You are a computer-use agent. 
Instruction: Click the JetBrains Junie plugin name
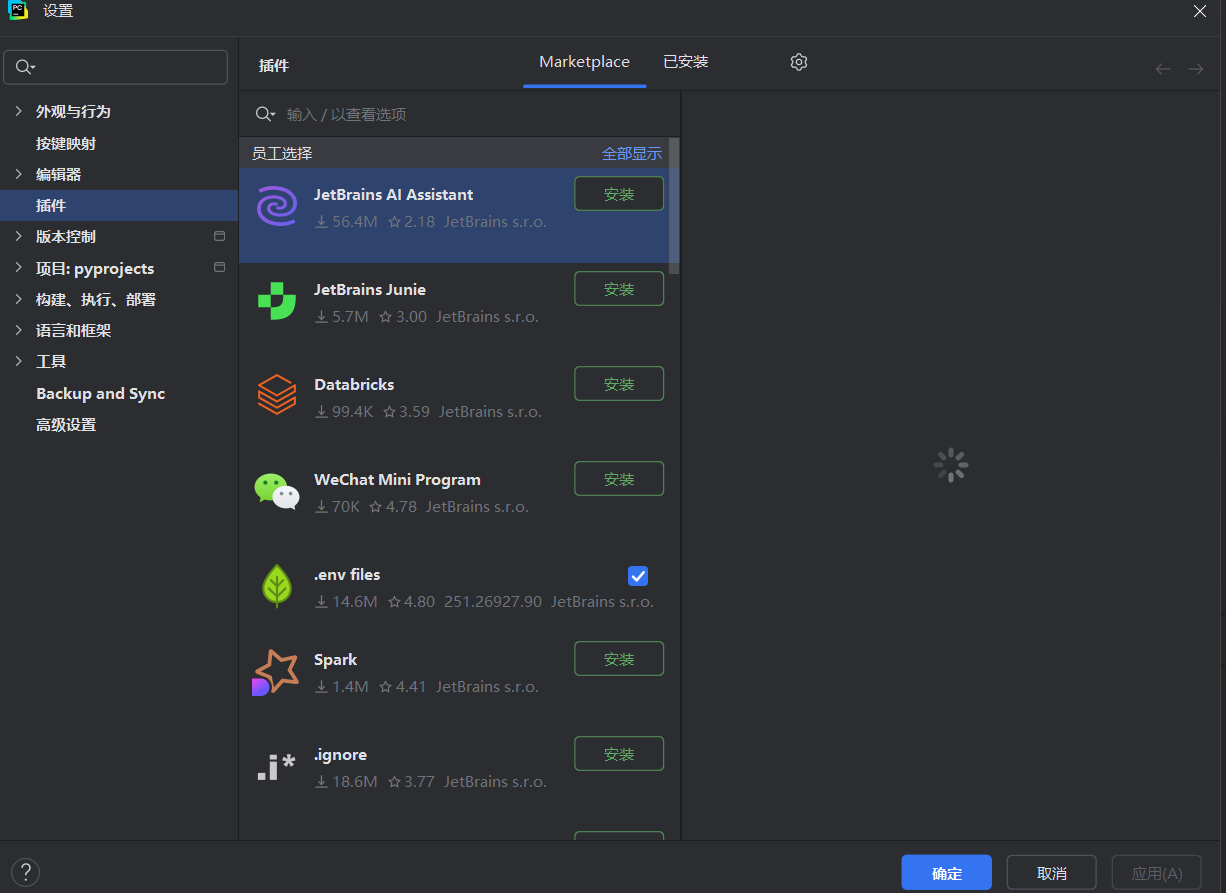click(370, 289)
